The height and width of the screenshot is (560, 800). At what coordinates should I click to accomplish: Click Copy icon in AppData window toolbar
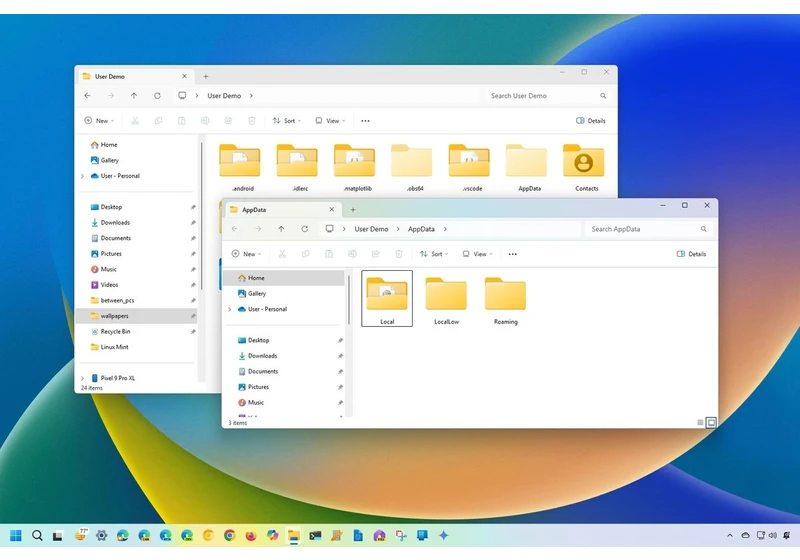point(305,254)
